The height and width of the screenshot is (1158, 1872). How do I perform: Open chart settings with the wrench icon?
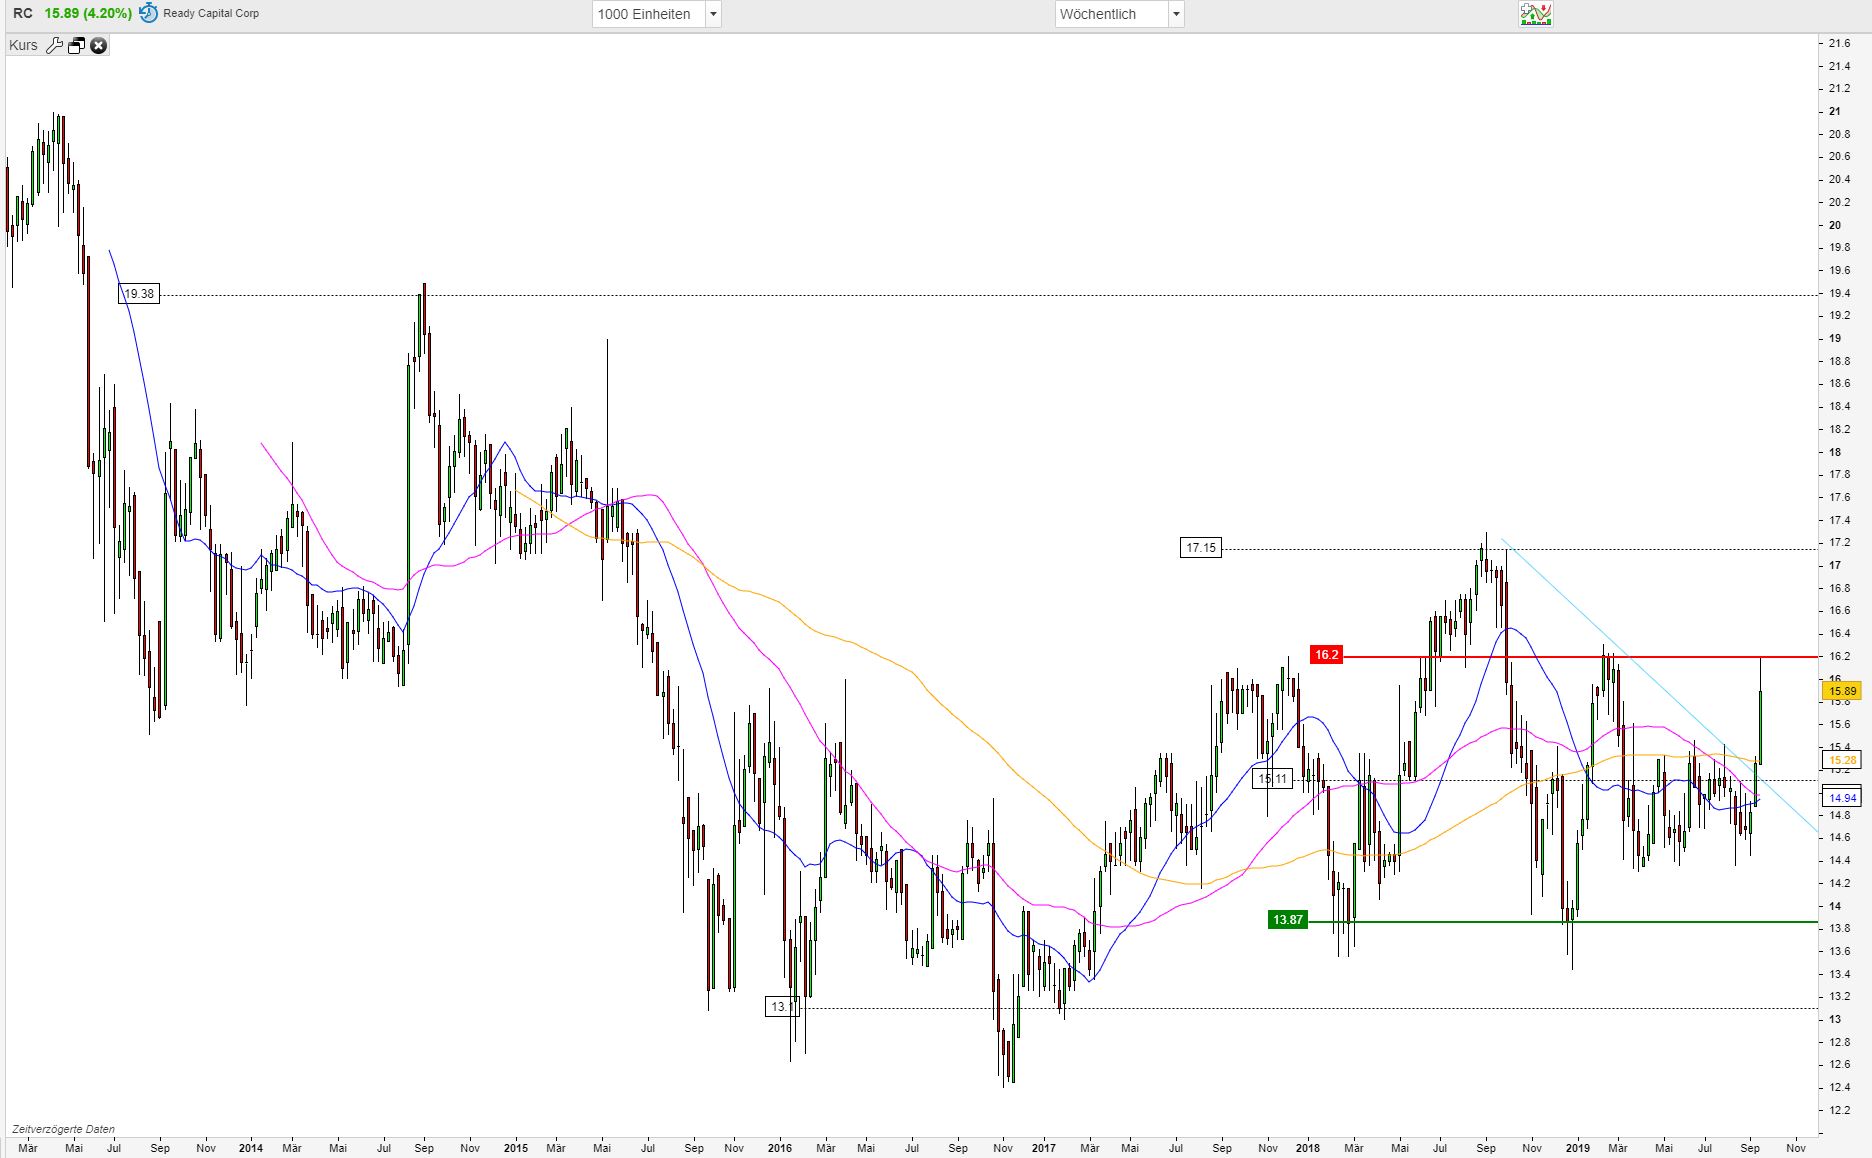click(54, 45)
